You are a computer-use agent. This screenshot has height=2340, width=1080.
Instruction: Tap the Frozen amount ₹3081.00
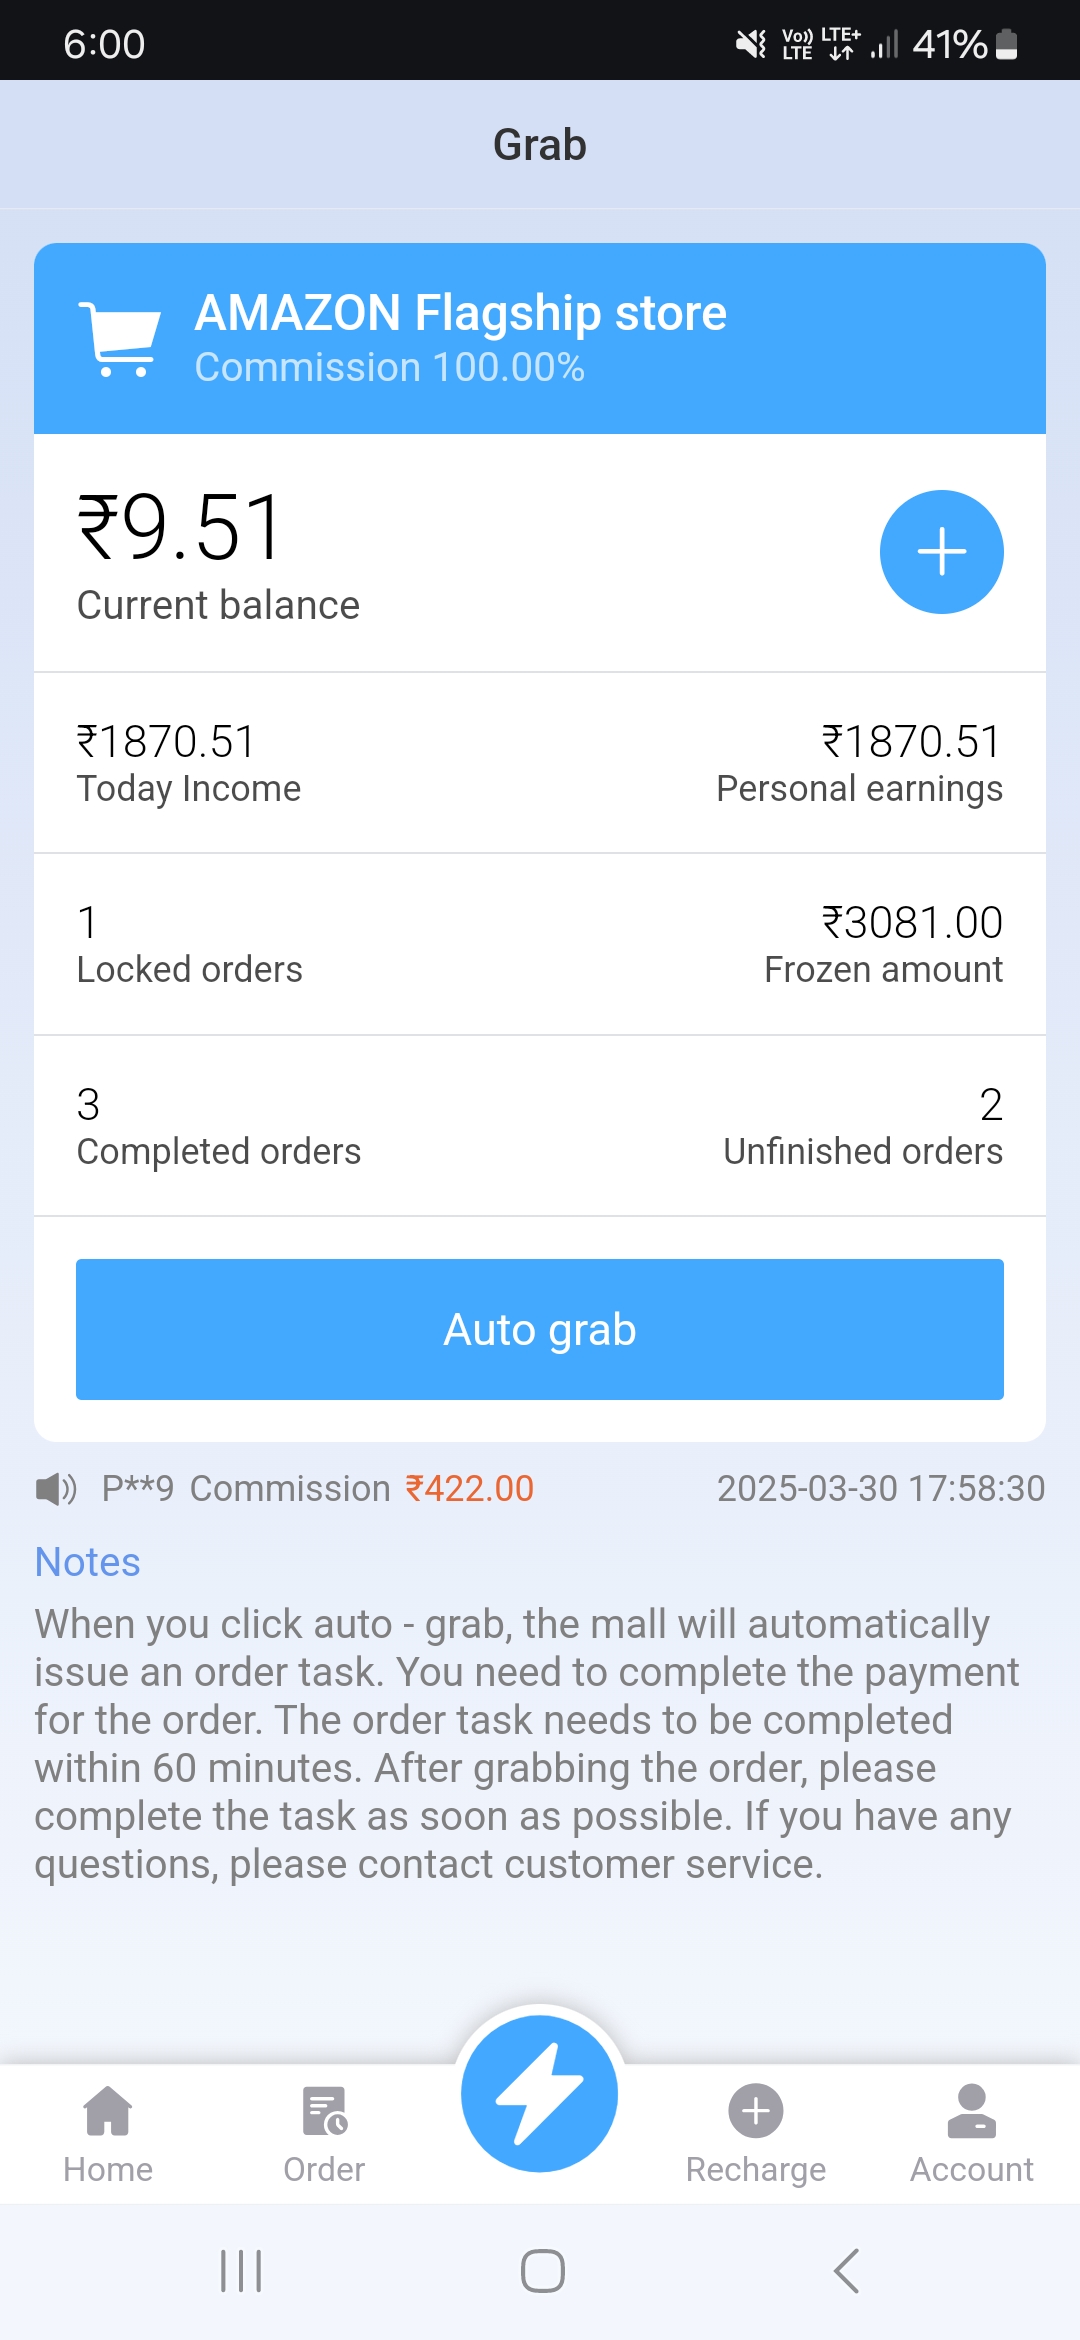(911, 923)
